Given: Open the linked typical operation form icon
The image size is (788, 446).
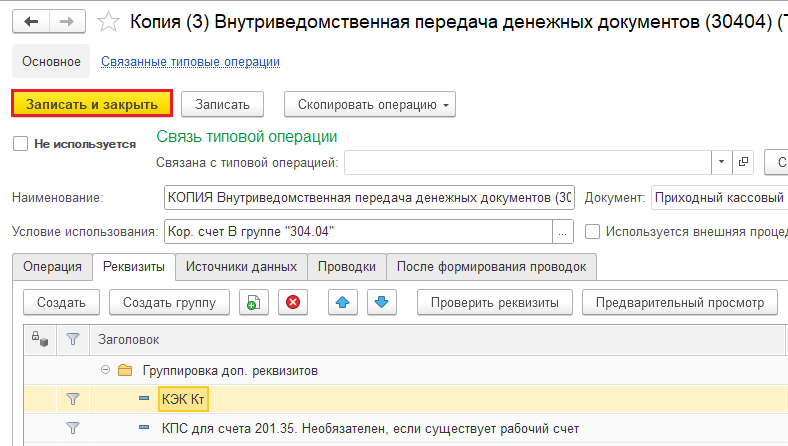Looking at the screenshot, I should tap(743, 162).
